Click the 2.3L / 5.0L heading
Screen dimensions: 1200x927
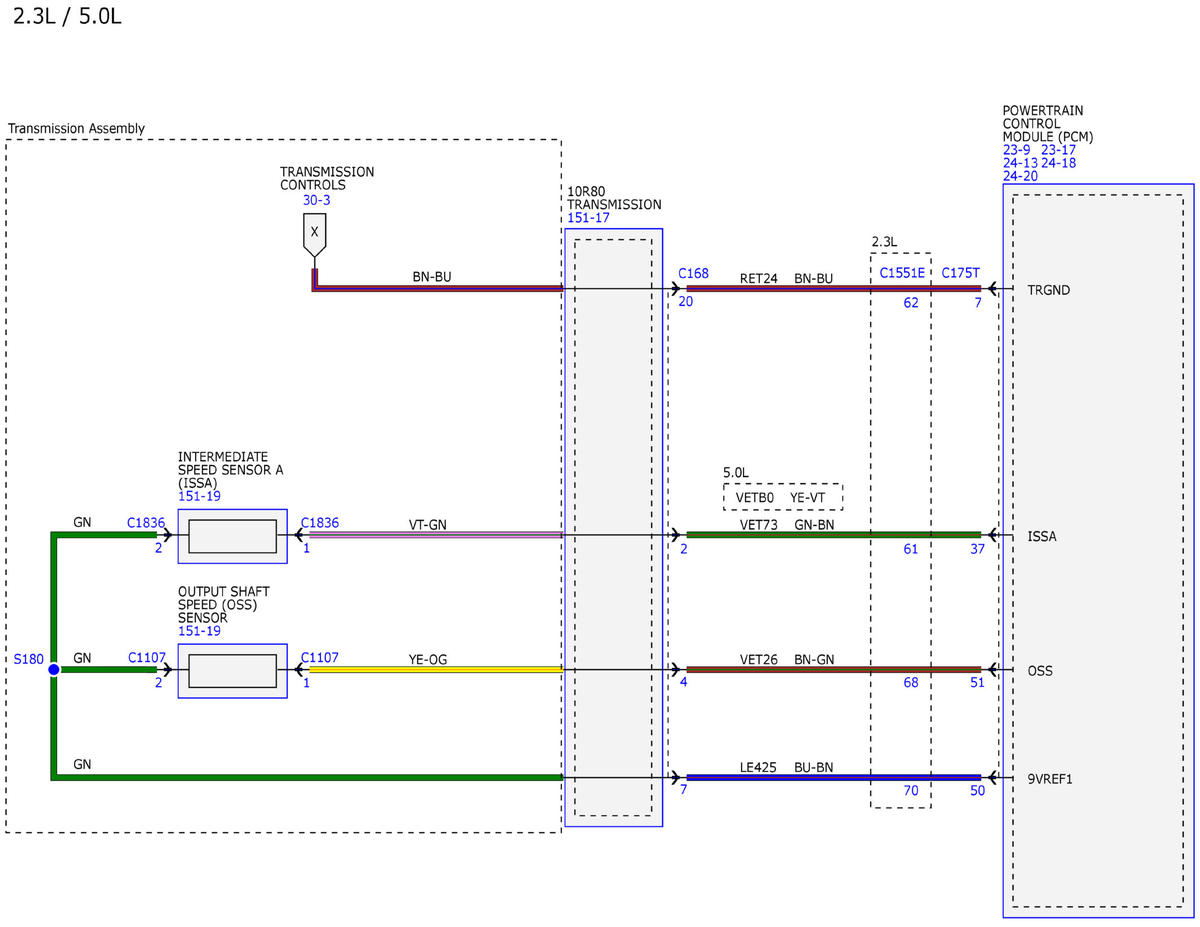(68, 18)
